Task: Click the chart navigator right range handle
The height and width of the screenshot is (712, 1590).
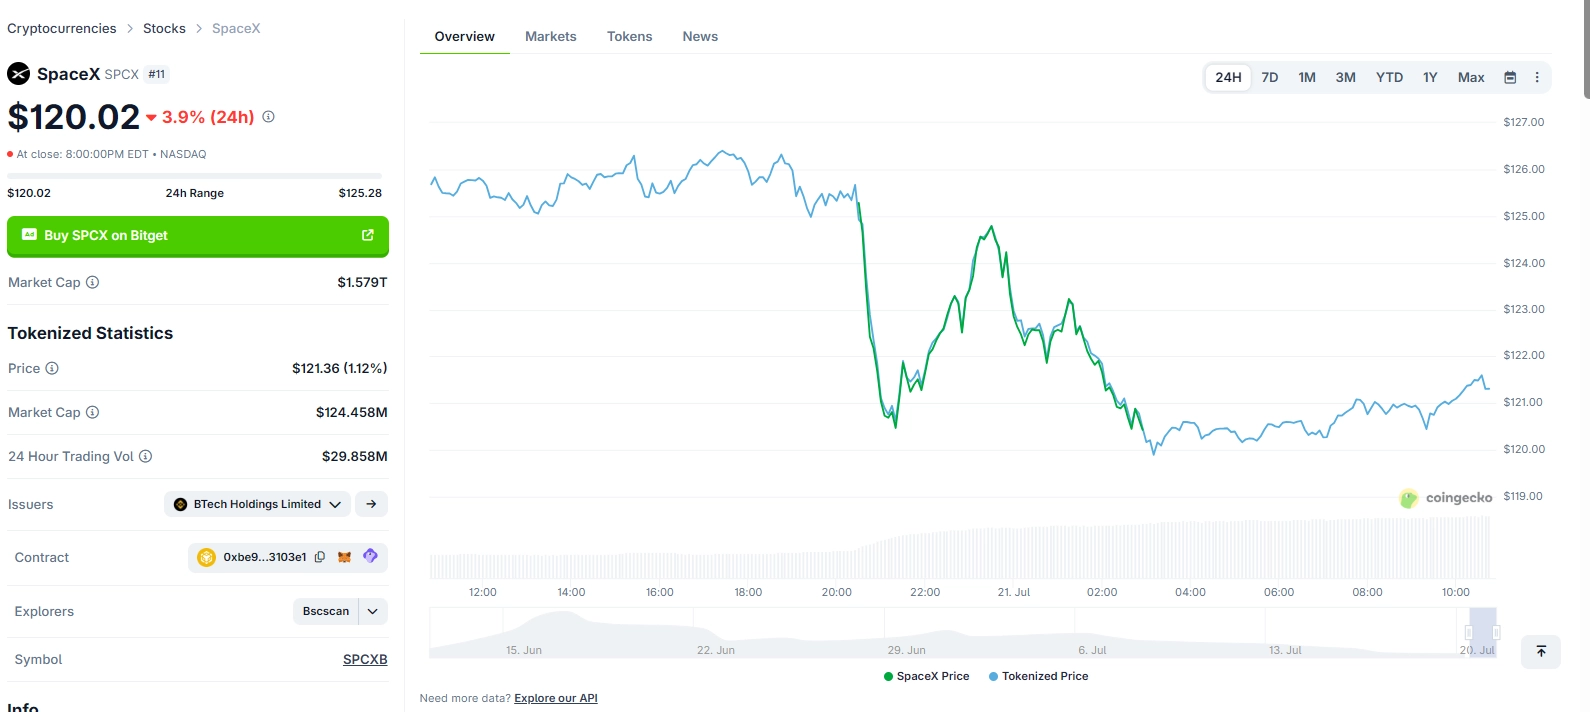Action: (x=1496, y=632)
